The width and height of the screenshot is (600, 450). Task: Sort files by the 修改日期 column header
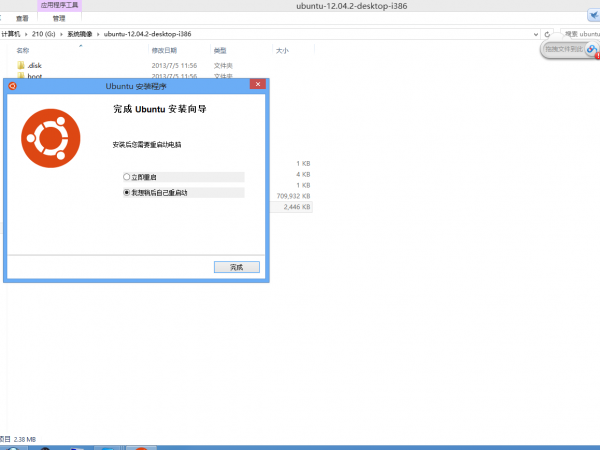coord(164,50)
